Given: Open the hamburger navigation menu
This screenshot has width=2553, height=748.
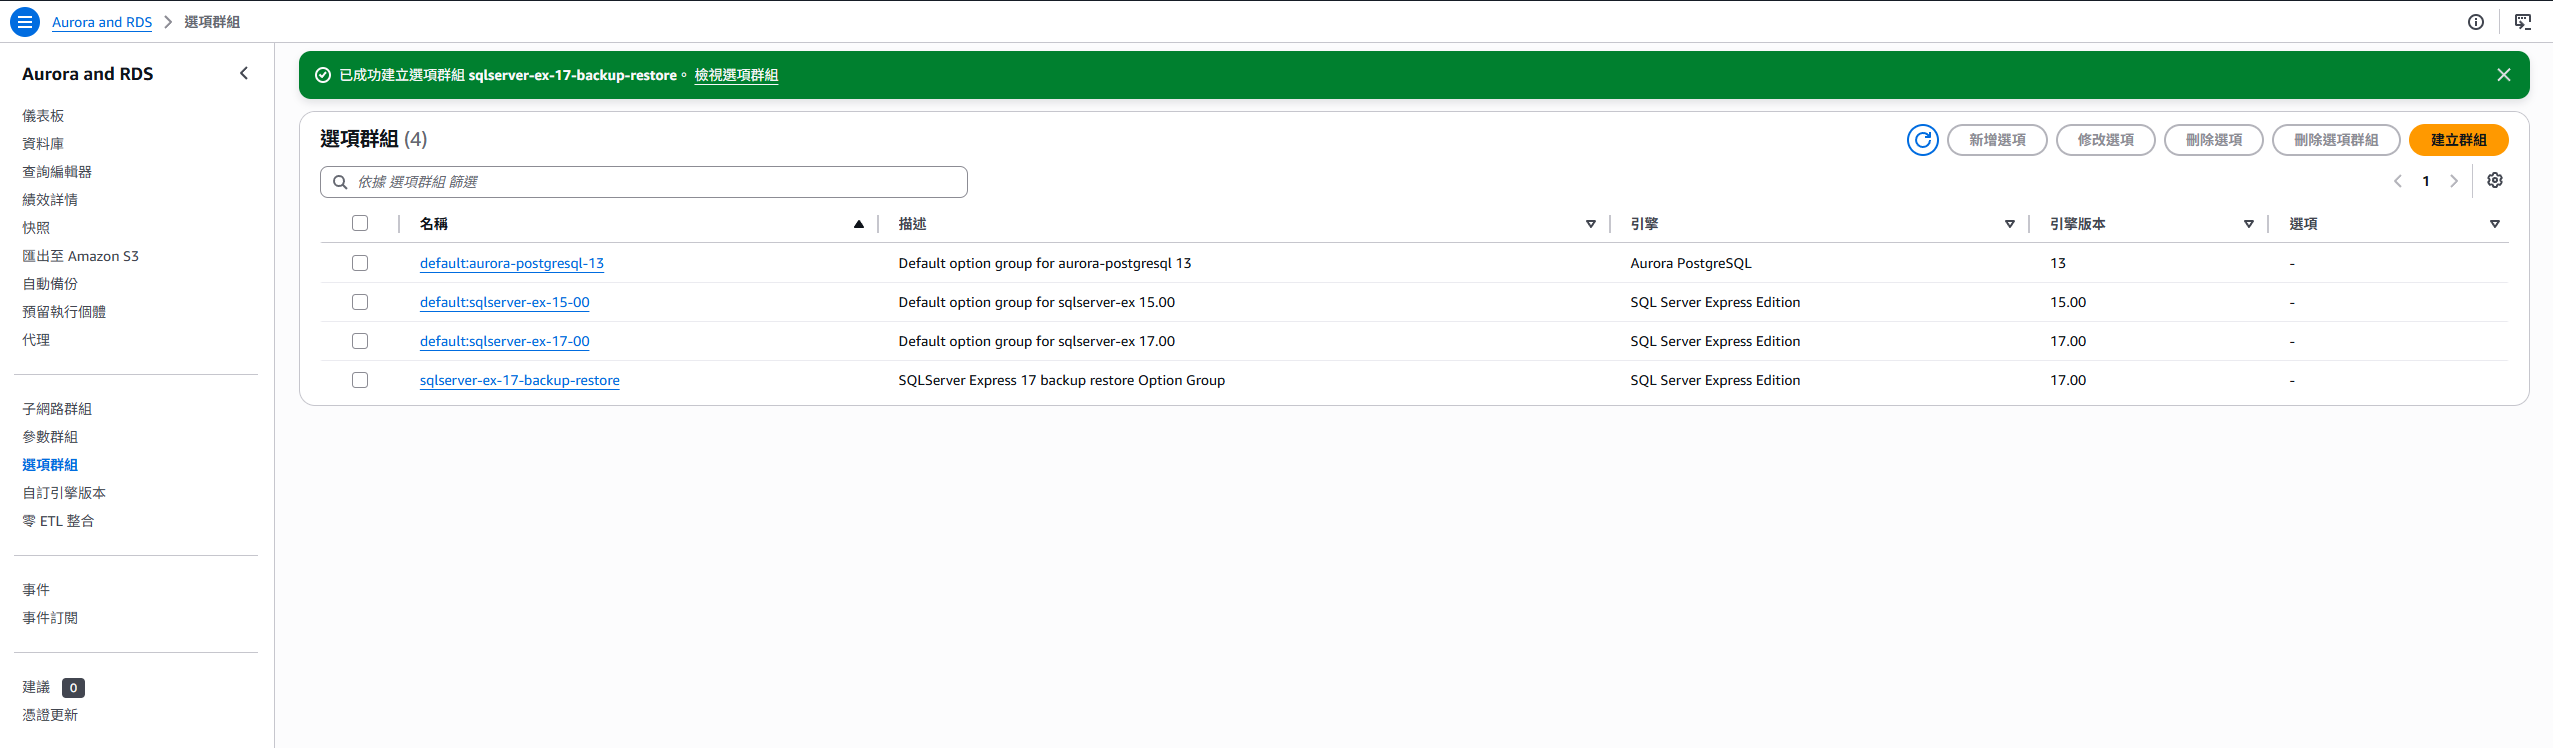Looking at the screenshot, I should (x=25, y=22).
